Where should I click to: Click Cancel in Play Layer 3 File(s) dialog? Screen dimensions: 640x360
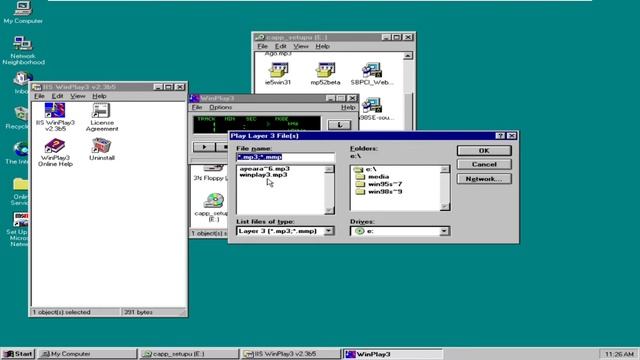tap(484, 164)
